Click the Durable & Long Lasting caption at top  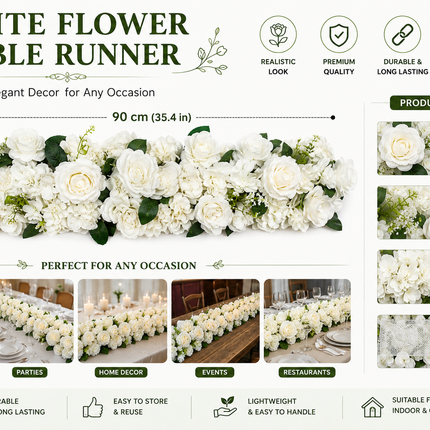pyautogui.click(x=402, y=67)
